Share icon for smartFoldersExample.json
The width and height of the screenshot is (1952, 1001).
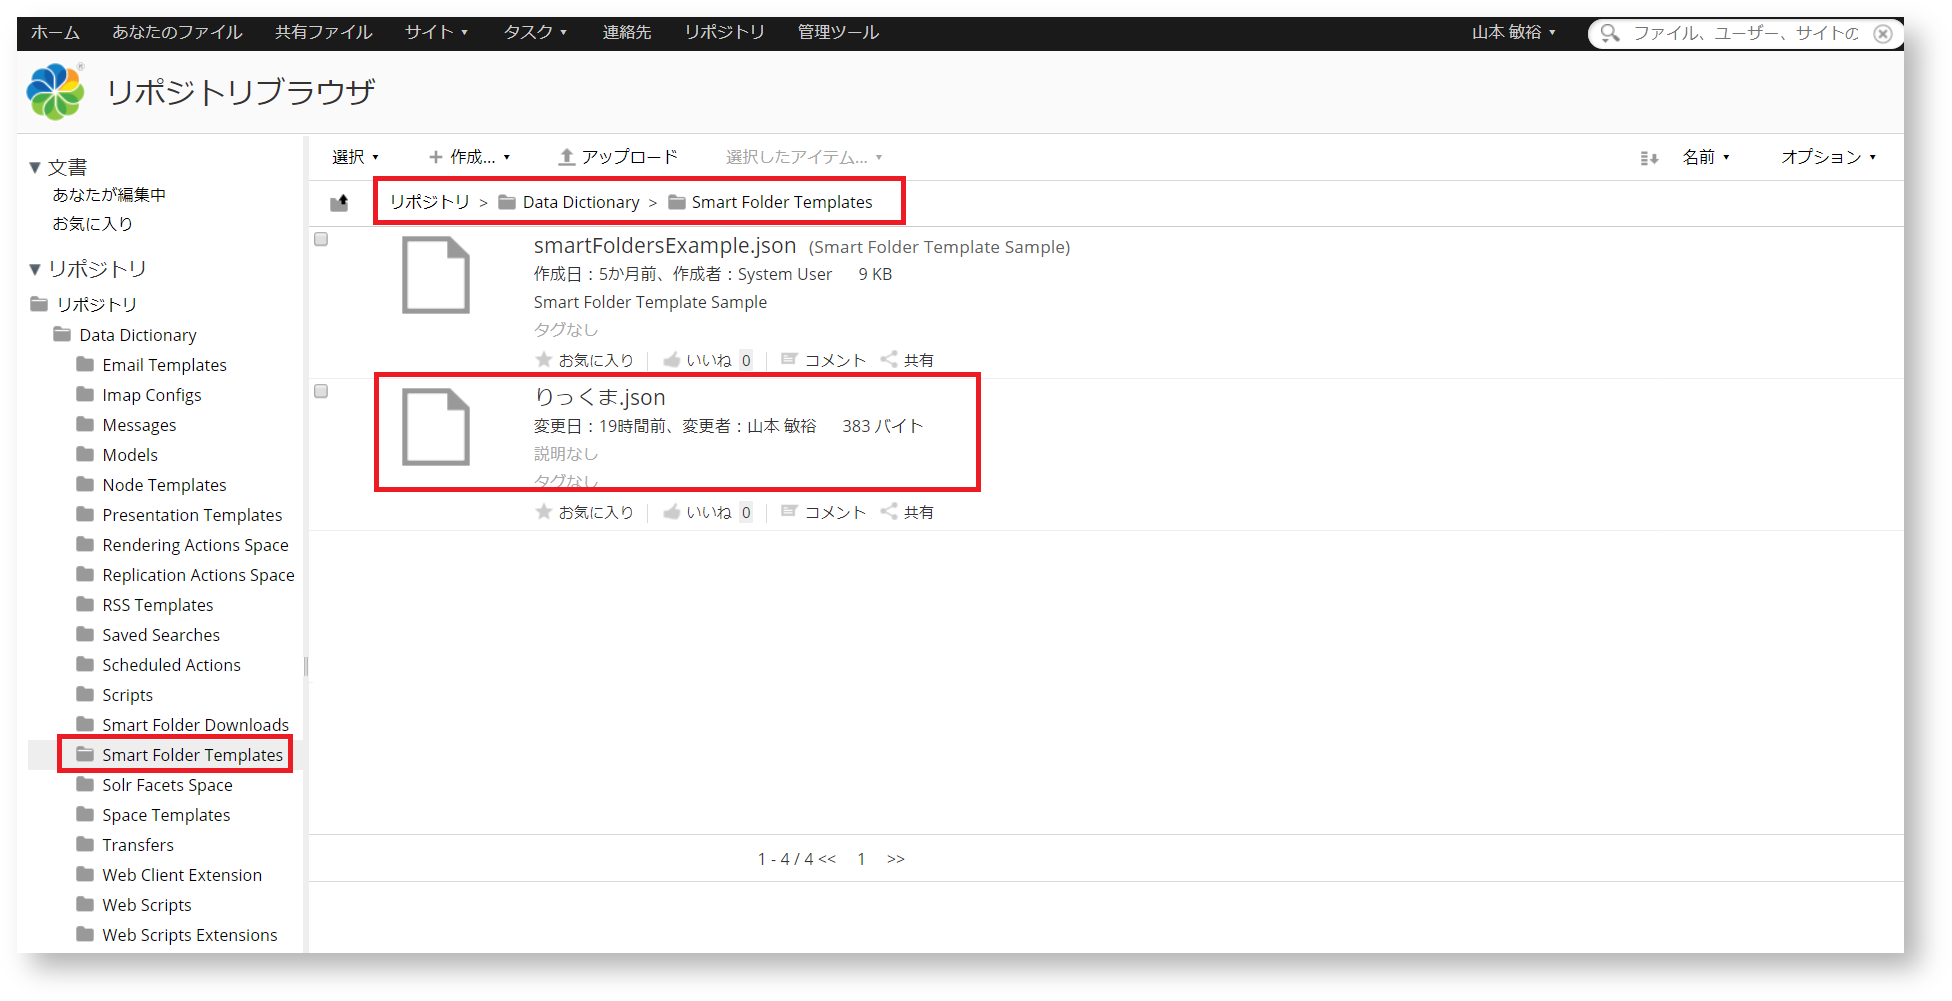pyautogui.click(x=889, y=359)
